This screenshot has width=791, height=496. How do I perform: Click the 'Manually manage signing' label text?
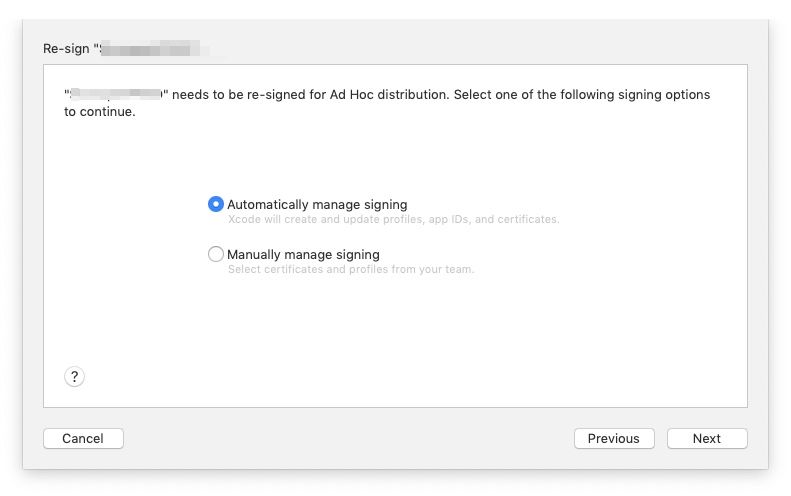coord(303,254)
